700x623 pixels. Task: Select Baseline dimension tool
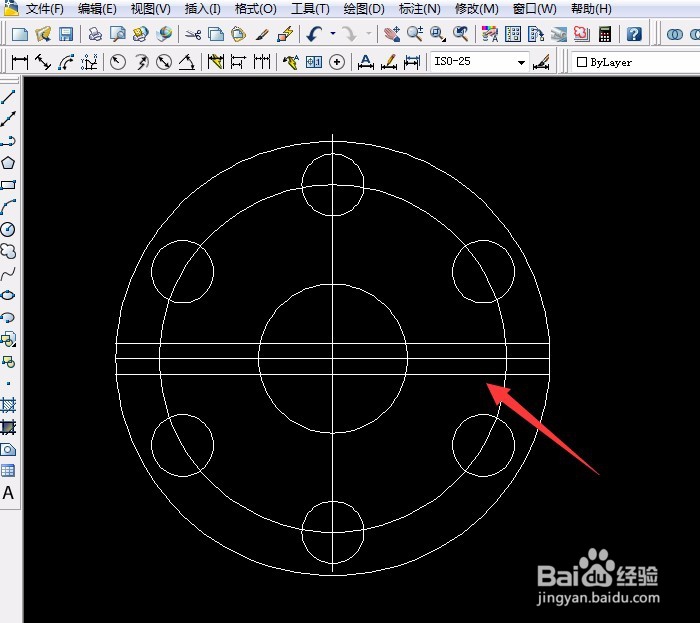pos(238,62)
